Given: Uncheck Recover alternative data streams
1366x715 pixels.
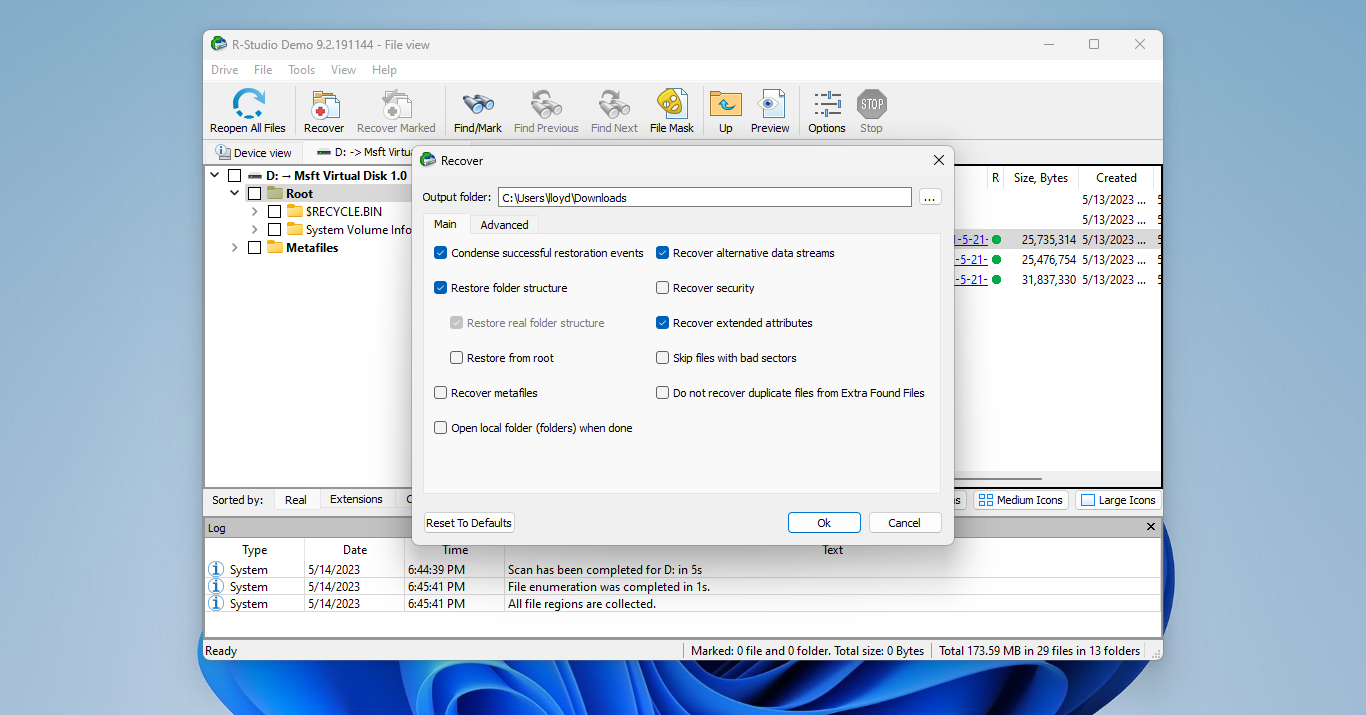Looking at the screenshot, I should tap(663, 253).
